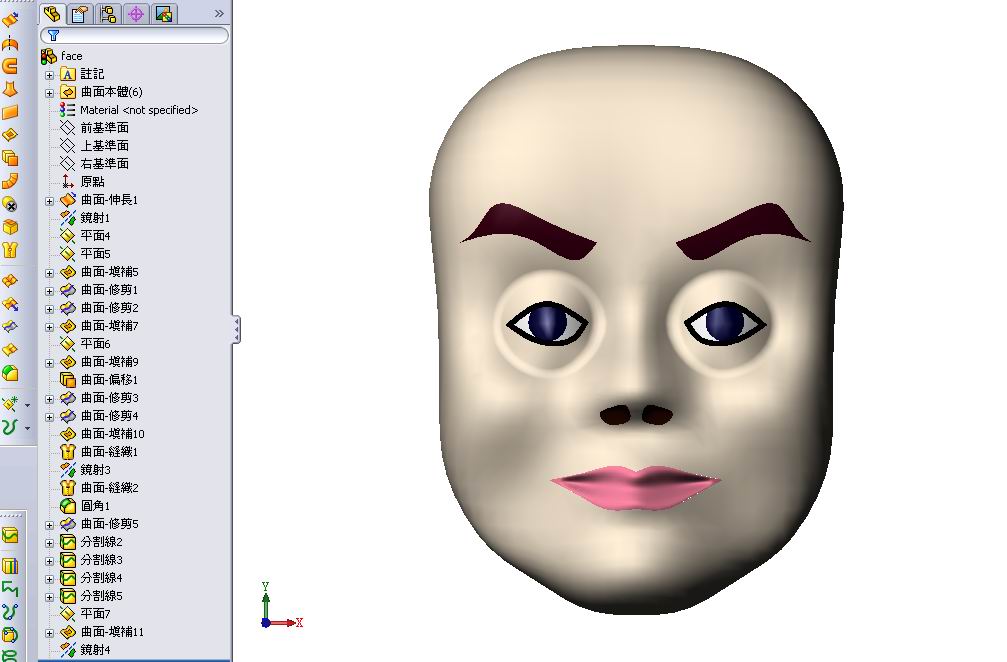The width and height of the screenshot is (1007, 662).
Task: Select the Lofted Surface tool icon
Action: point(12,88)
